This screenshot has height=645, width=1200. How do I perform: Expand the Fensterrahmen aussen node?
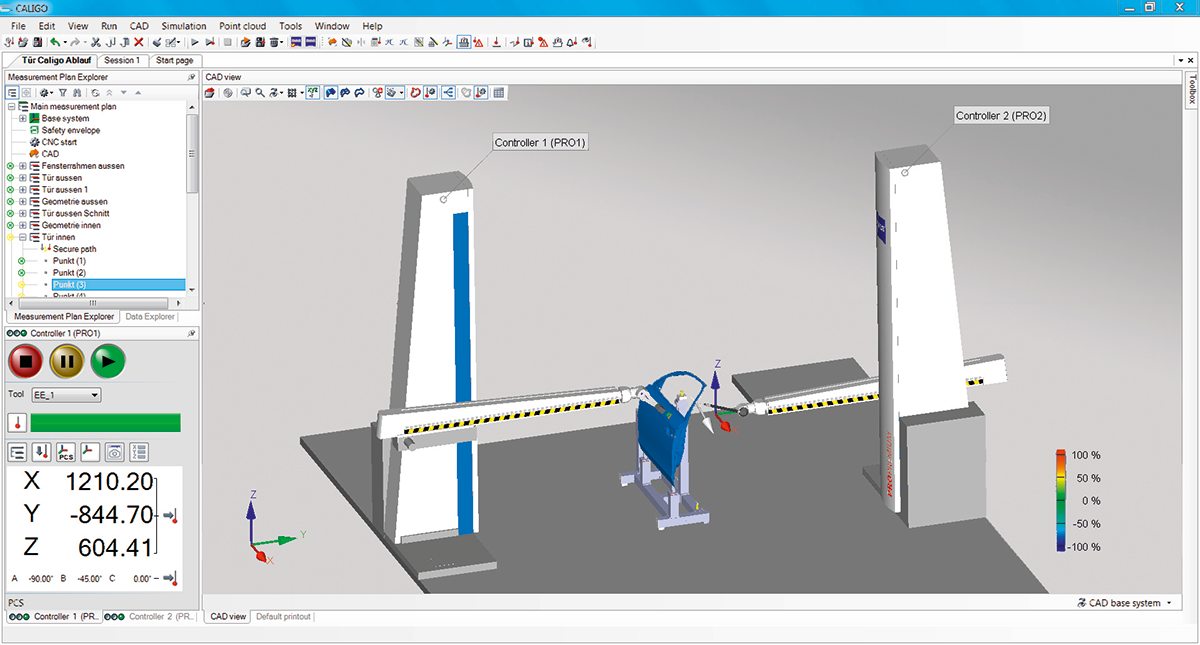22,166
